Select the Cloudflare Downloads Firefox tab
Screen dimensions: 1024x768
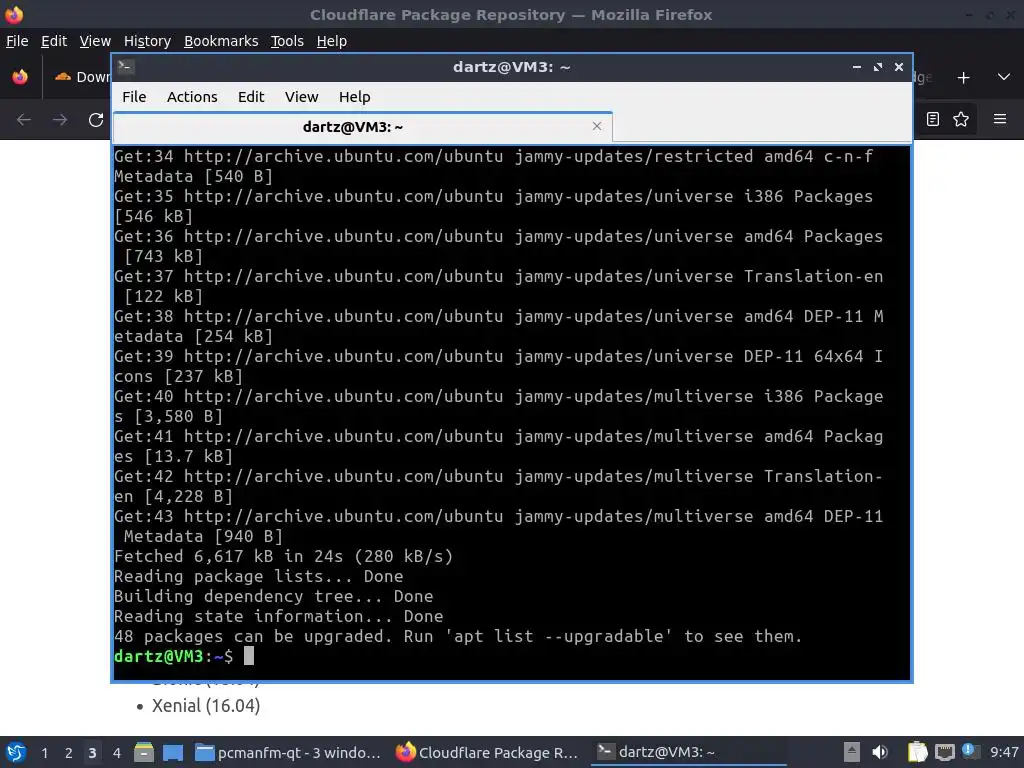pos(82,77)
